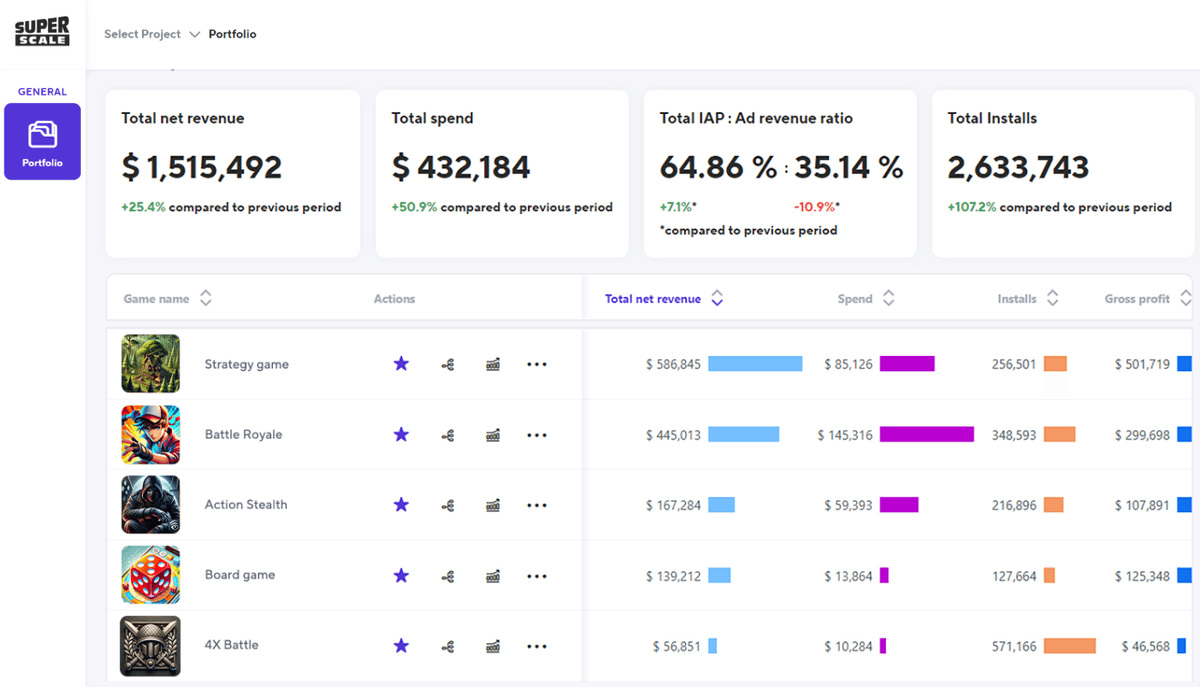
Task: Select the Total spend card
Action: pyautogui.click(x=502, y=174)
